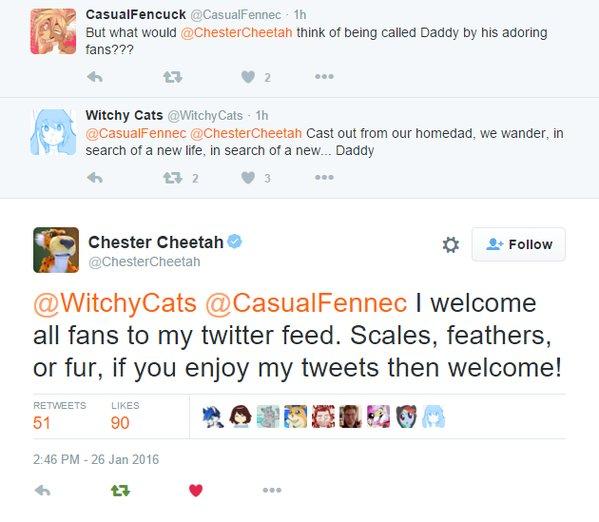The image size is (599, 522).
Task: Retweet Chester Cheetah's main tweet
Action: point(120,490)
